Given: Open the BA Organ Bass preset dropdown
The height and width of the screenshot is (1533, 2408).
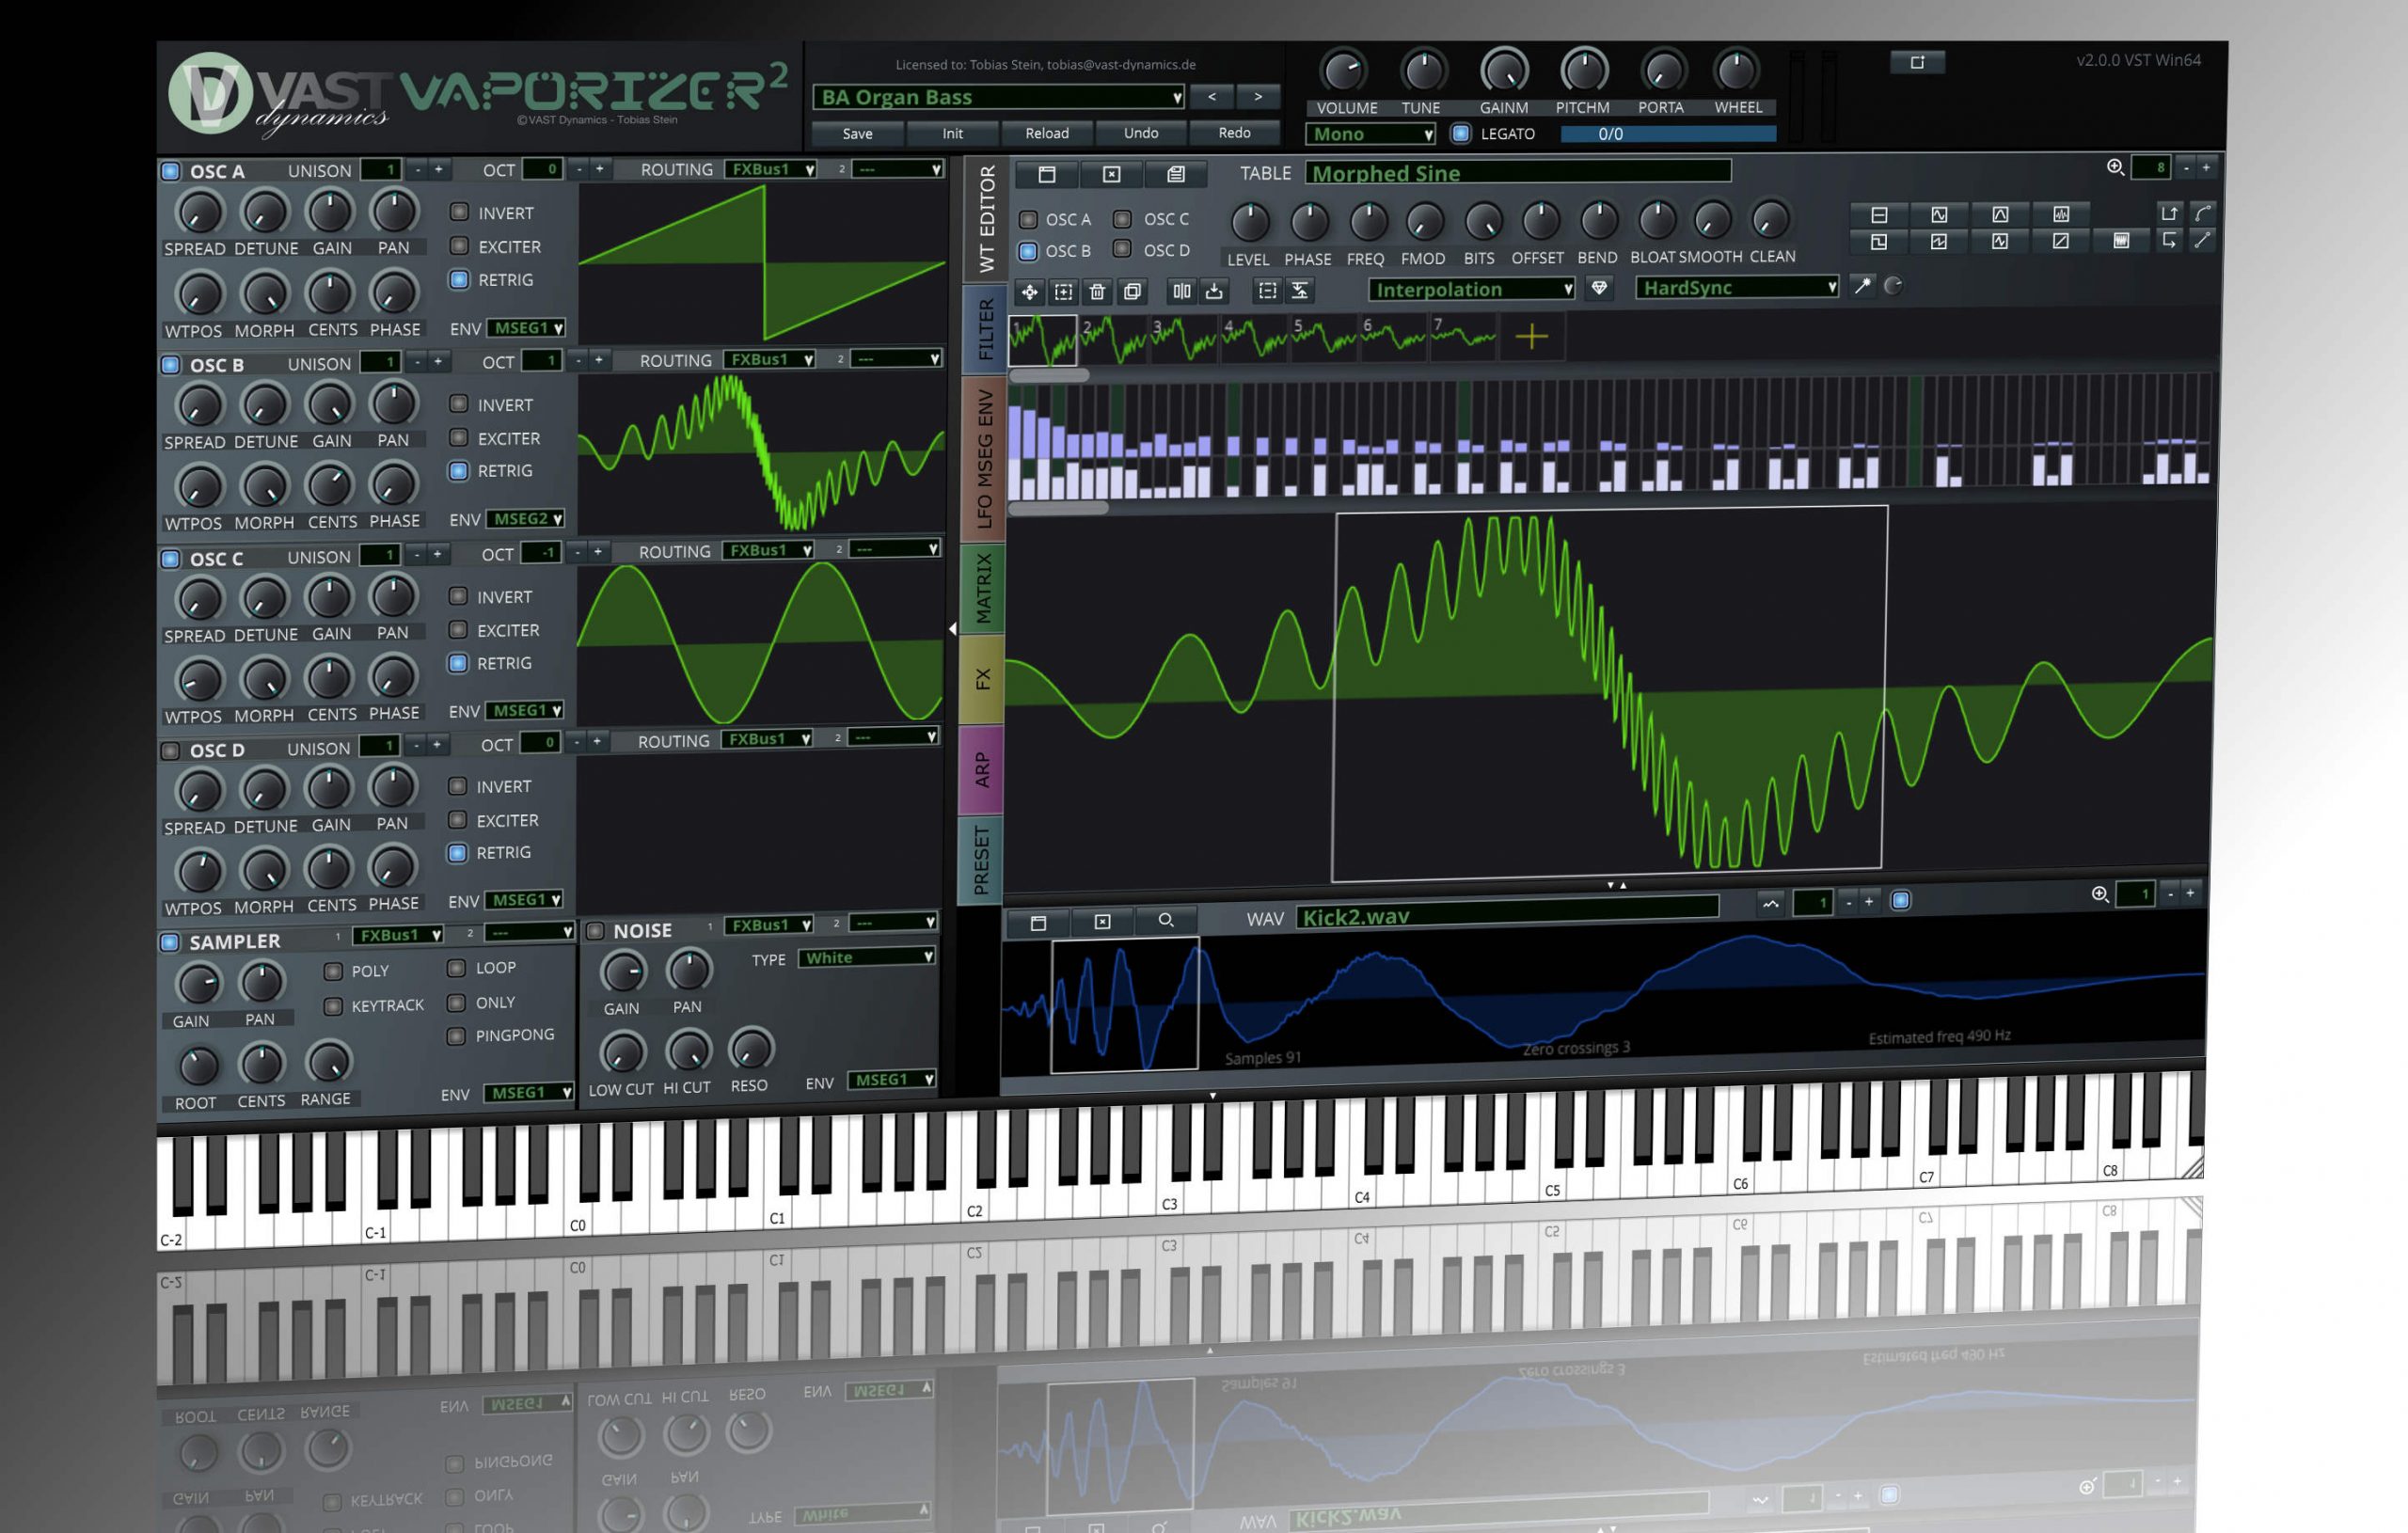Looking at the screenshot, I should [999, 97].
